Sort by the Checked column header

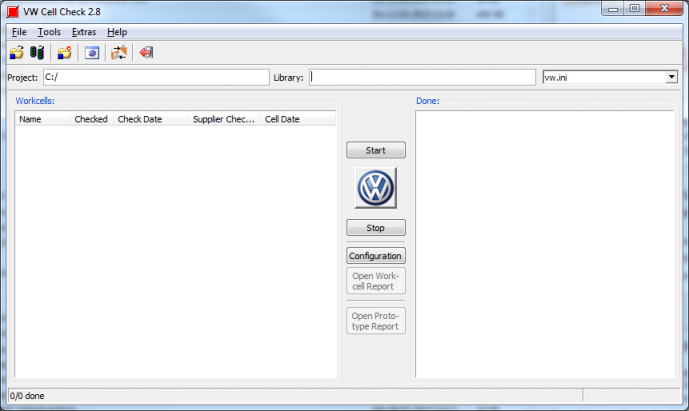click(x=92, y=119)
